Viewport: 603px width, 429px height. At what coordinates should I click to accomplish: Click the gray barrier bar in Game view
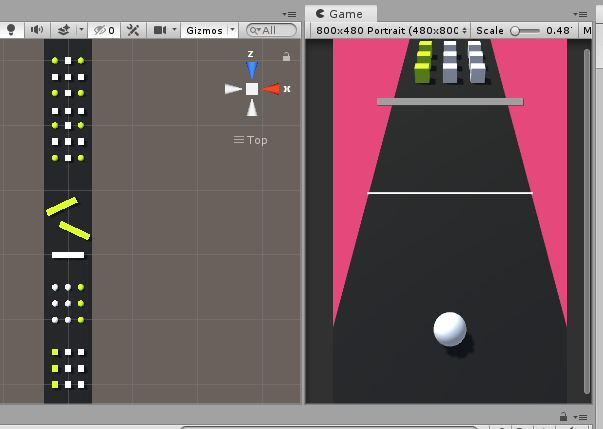coord(450,101)
